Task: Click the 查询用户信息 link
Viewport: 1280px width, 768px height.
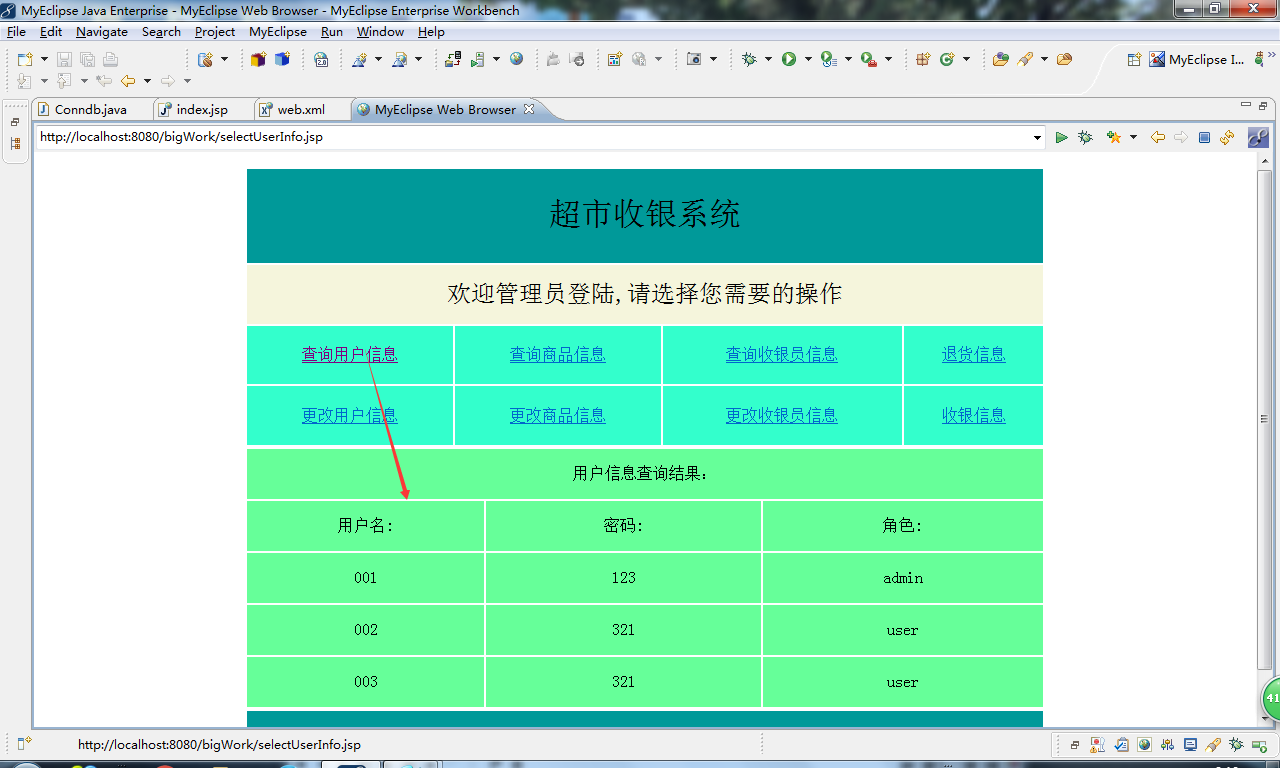Action: click(350, 354)
